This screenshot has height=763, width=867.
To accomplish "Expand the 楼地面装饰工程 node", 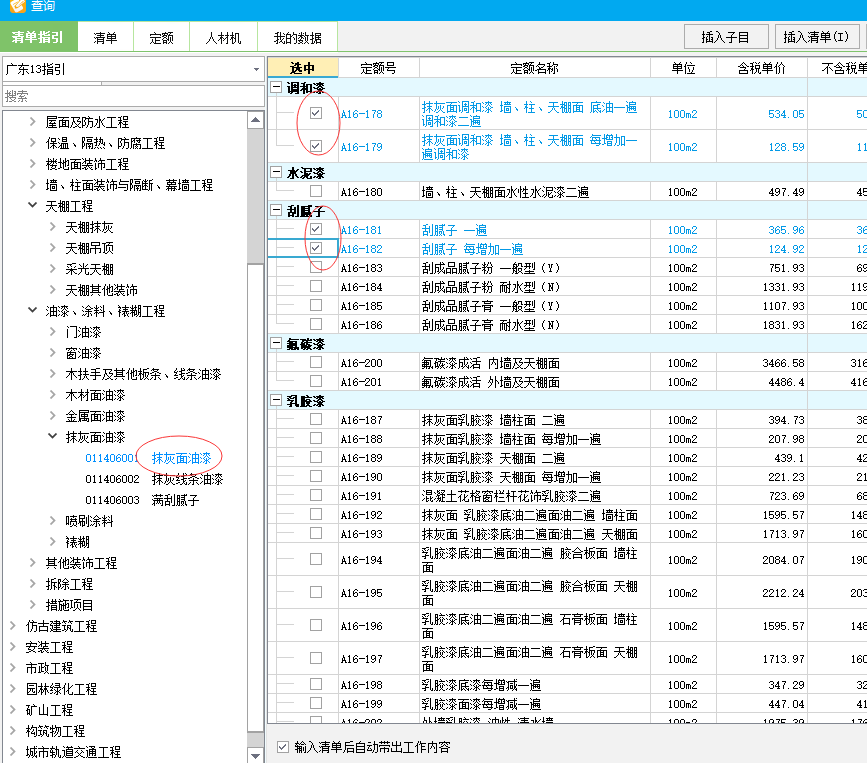I will click(33, 164).
